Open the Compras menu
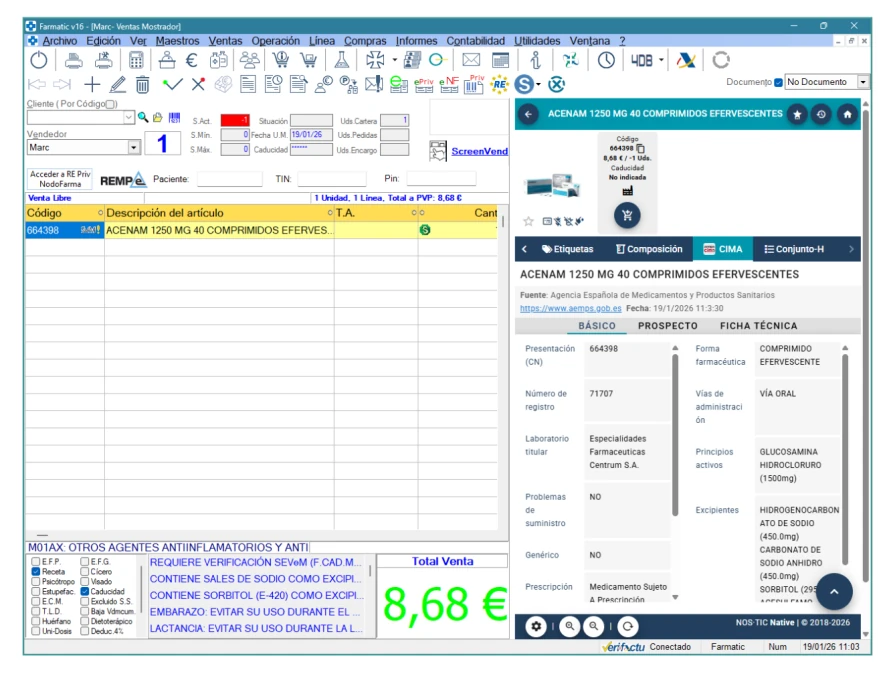Screen dimensions: 883x676 [x=365, y=41]
